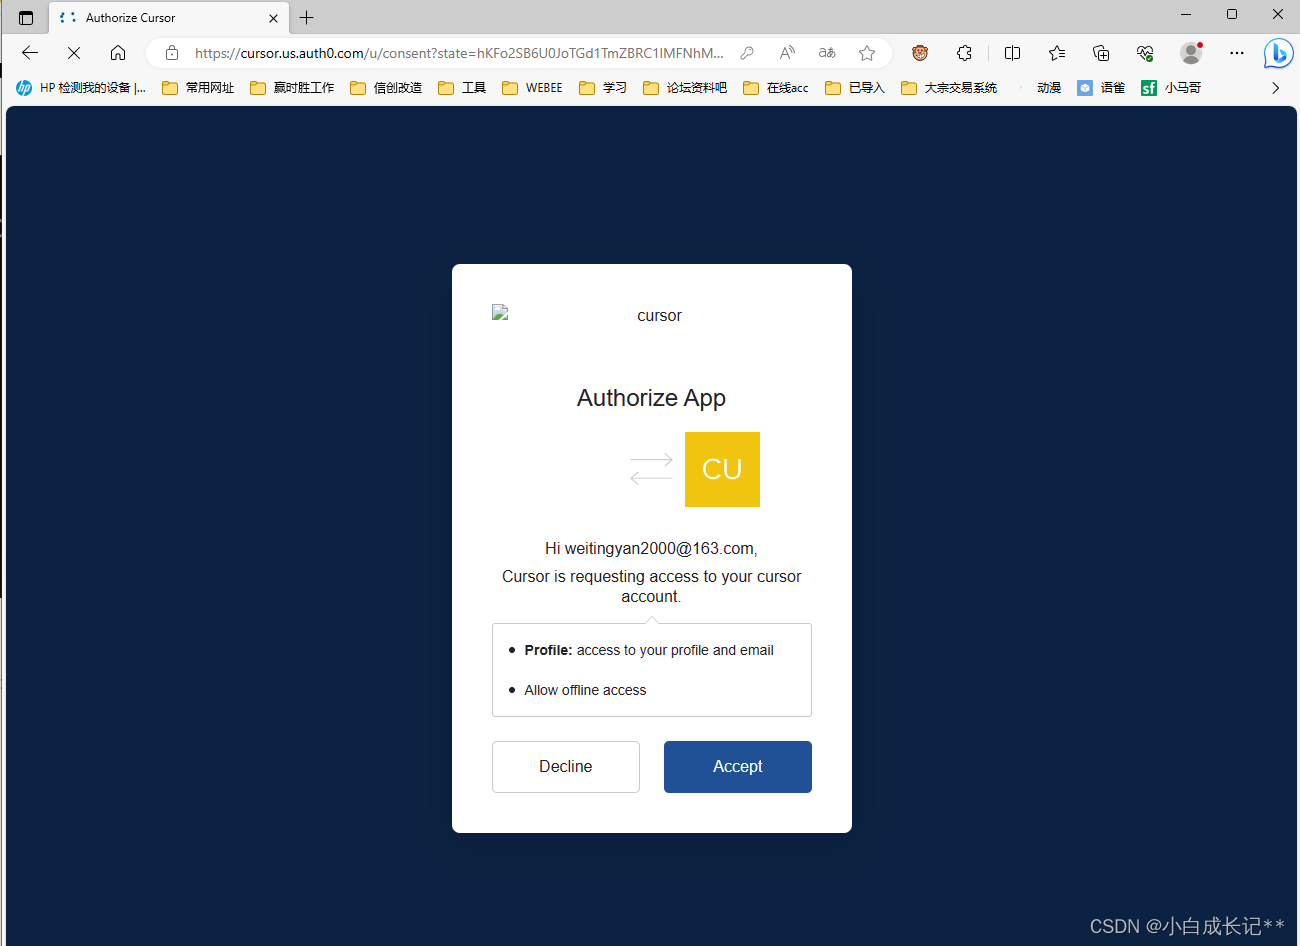Viewport: 1300px width, 946px height.
Task: Add this page to favorites star
Action: pos(867,53)
